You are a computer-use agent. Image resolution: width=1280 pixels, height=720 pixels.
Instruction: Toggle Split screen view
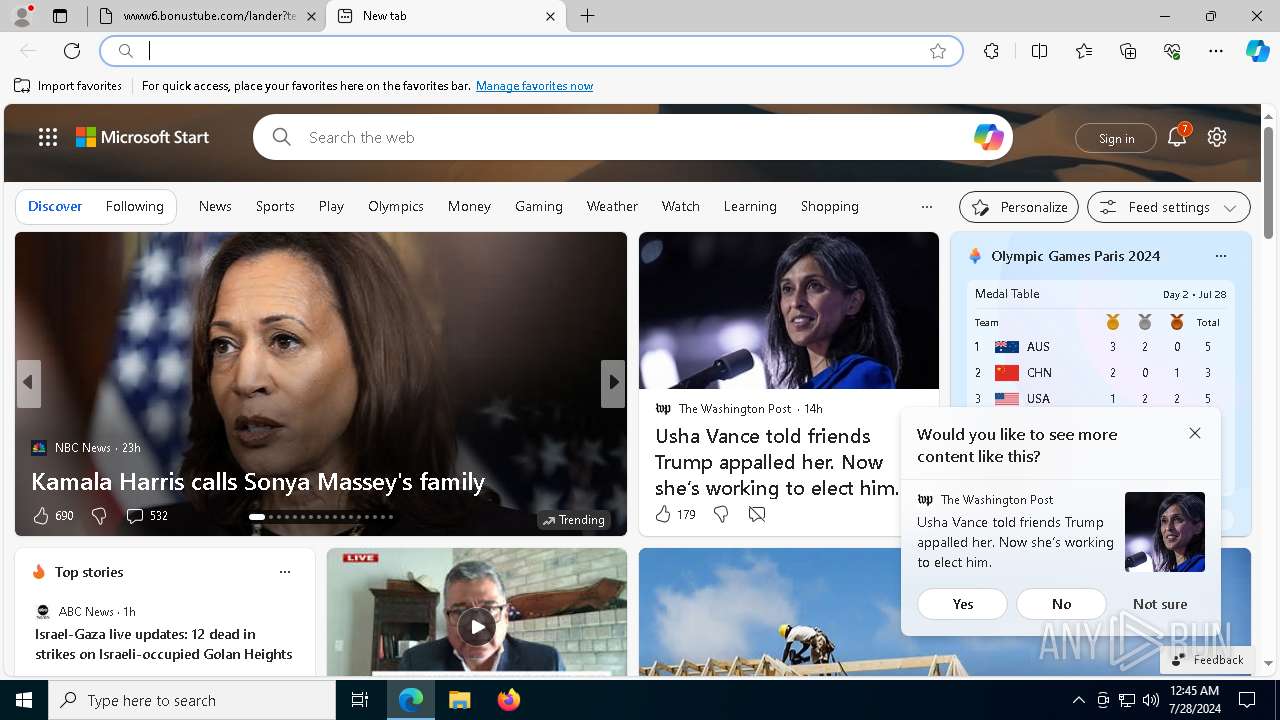tap(1039, 51)
